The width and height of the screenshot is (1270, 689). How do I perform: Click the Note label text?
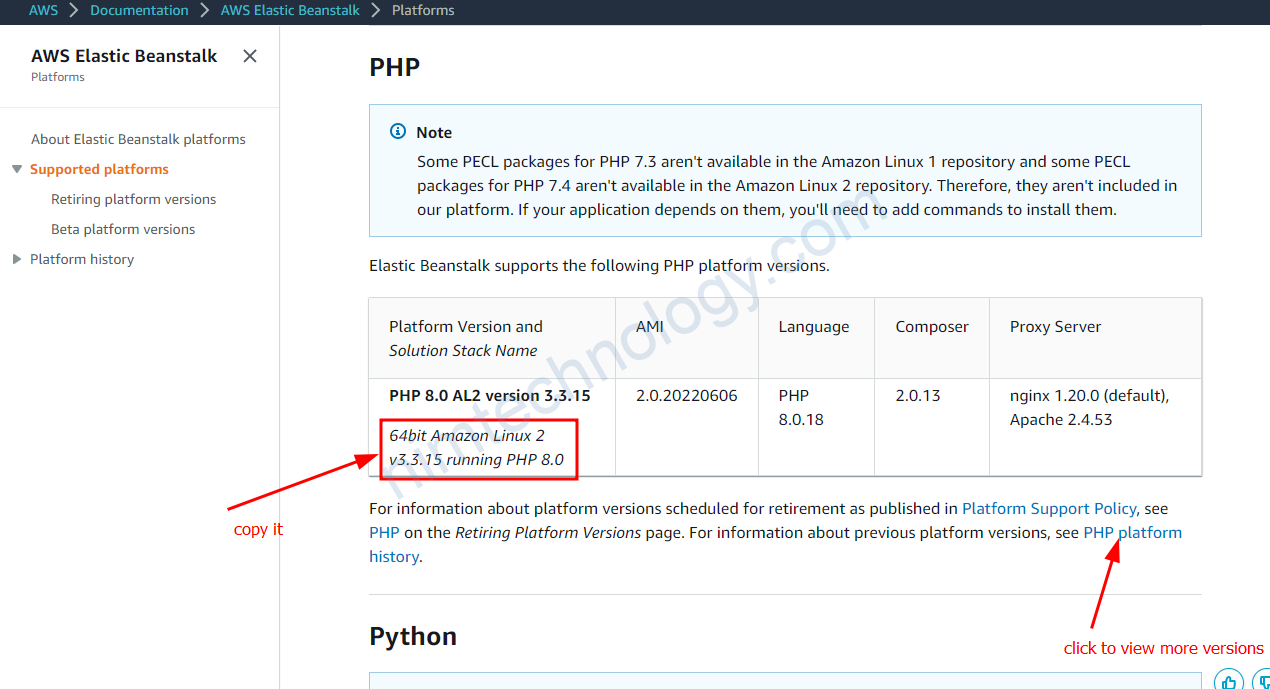click(x=434, y=132)
